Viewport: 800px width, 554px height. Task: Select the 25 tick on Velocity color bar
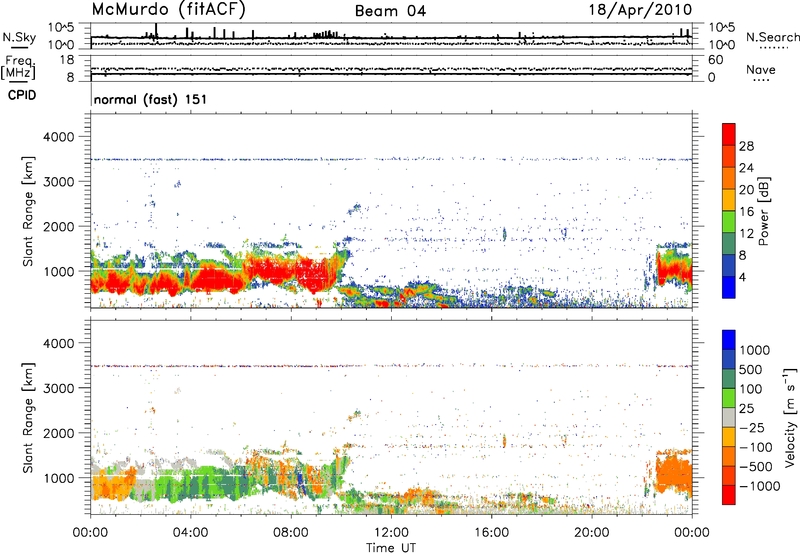click(747, 408)
